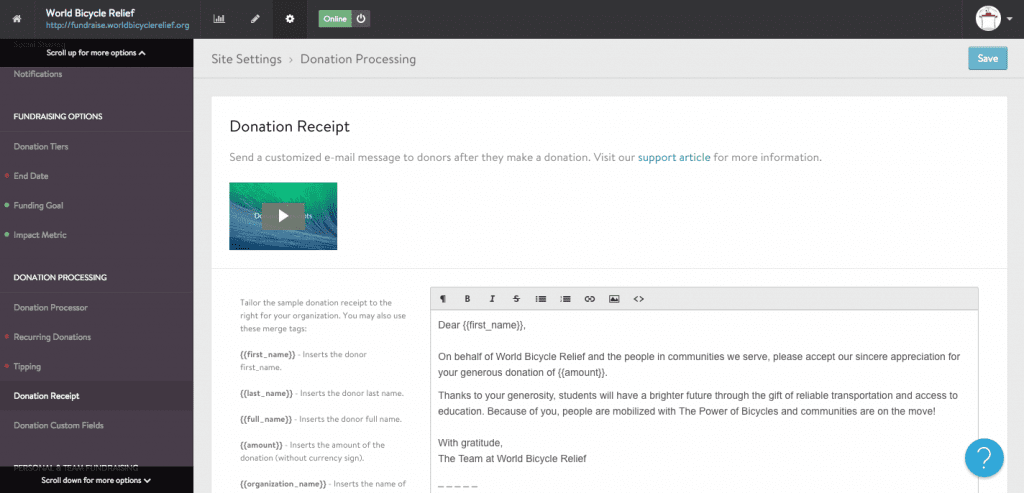Click 'The Team at World Bicycle Relief' line
1024x493 pixels.
pyautogui.click(x=512, y=458)
